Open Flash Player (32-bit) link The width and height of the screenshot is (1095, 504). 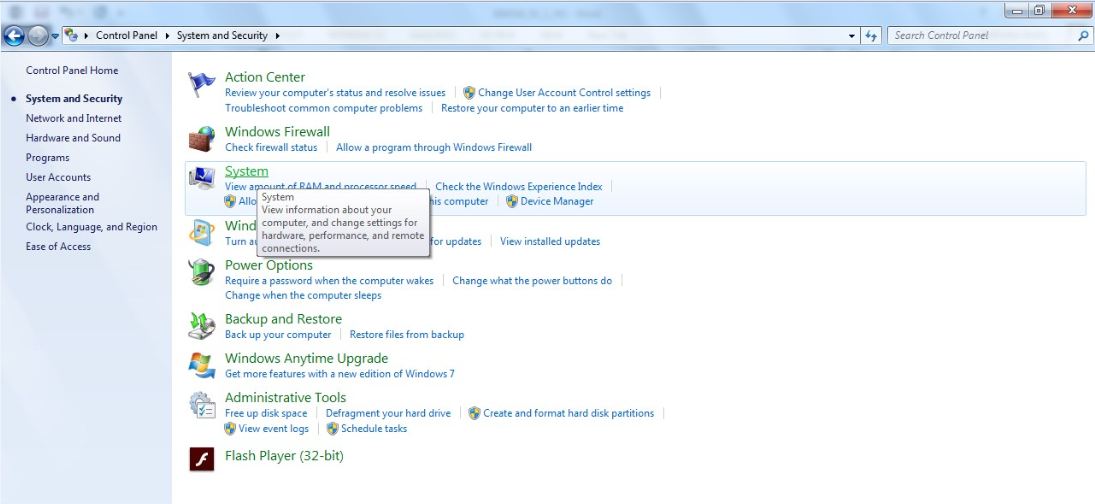point(284,456)
